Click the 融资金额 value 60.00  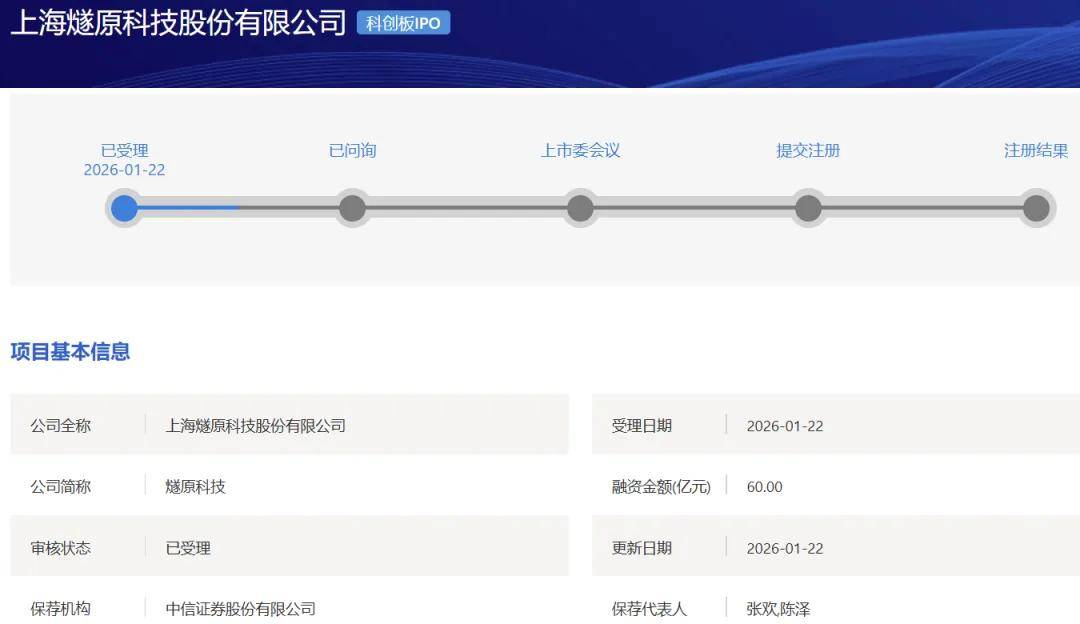(x=764, y=487)
